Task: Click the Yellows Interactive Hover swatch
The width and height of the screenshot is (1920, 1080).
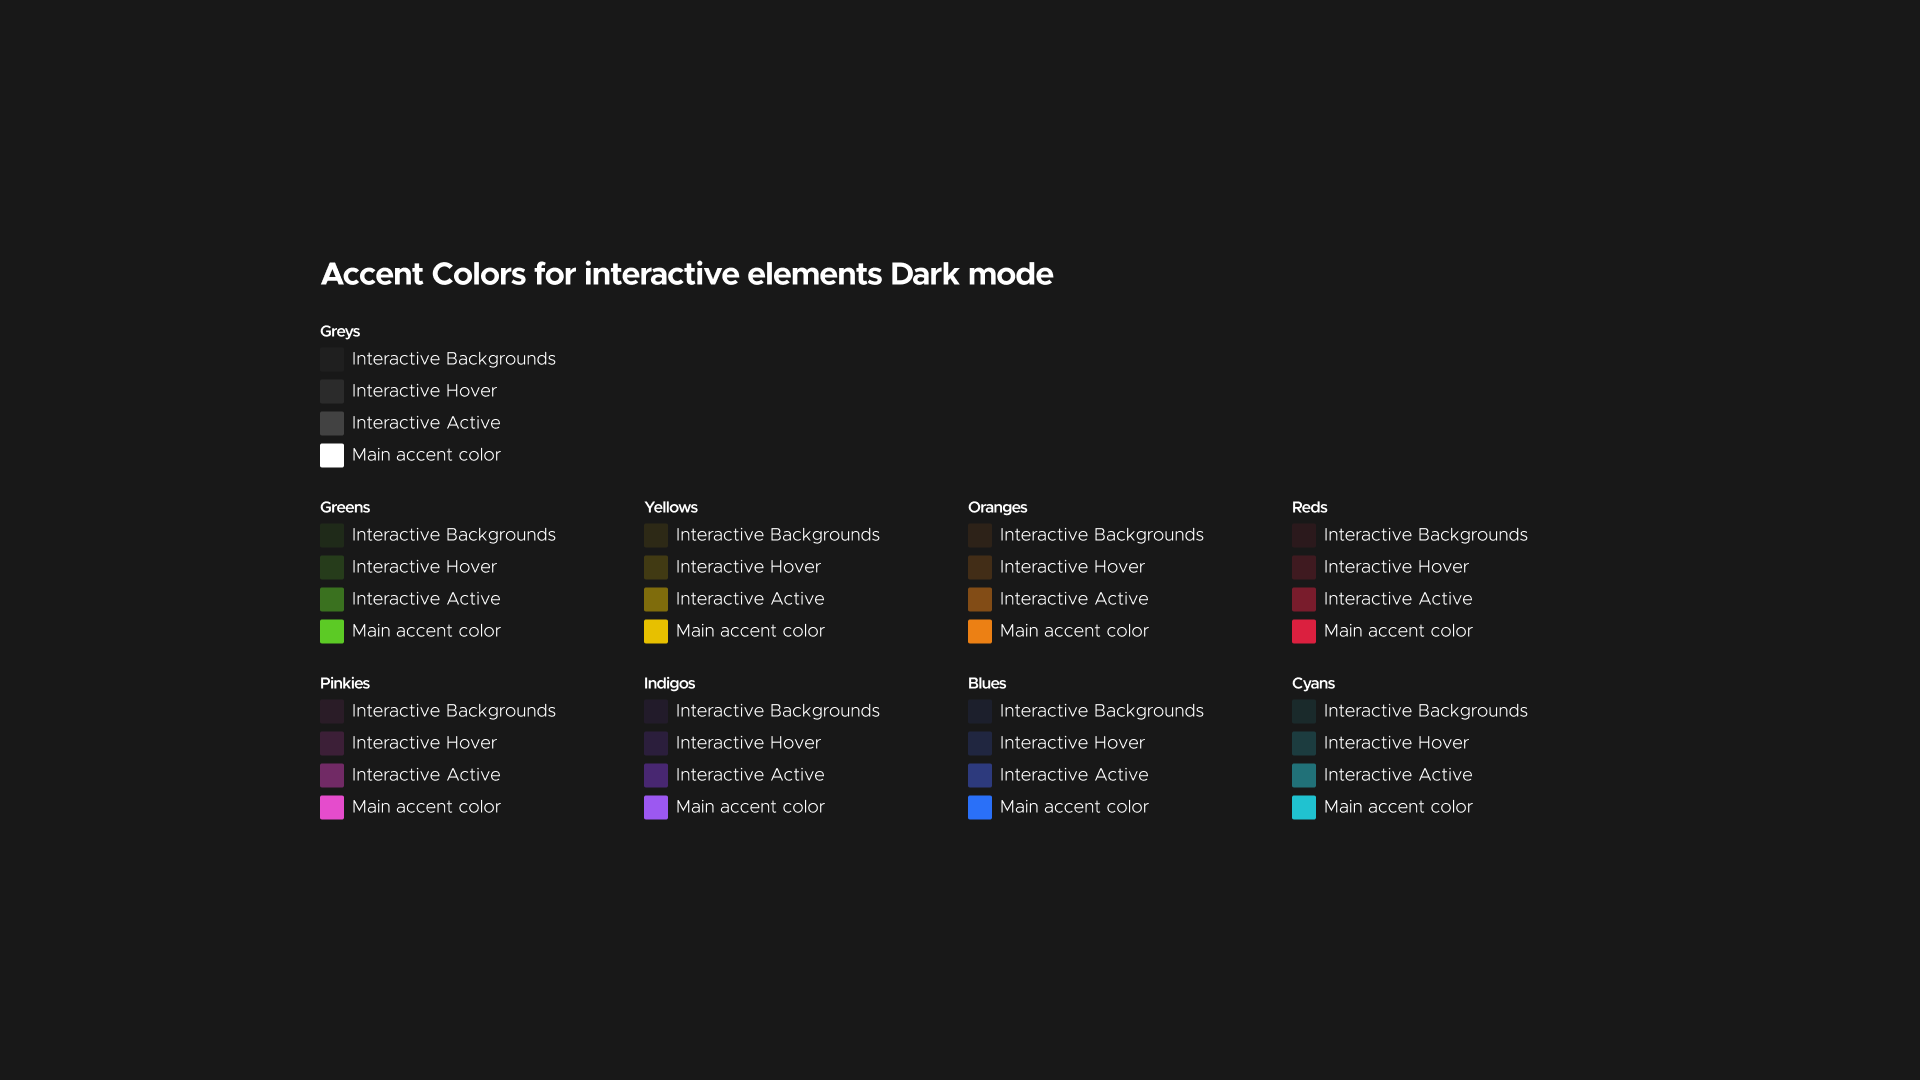Action: [655, 568]
